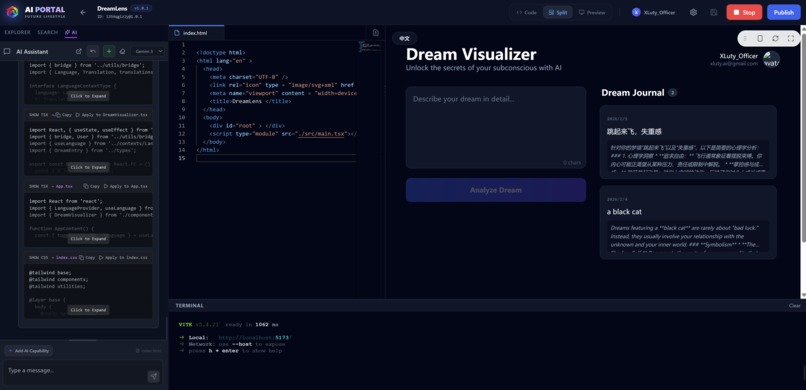806x390 pixels.
Task: Click the save disk icon in header
Action: 713,12
